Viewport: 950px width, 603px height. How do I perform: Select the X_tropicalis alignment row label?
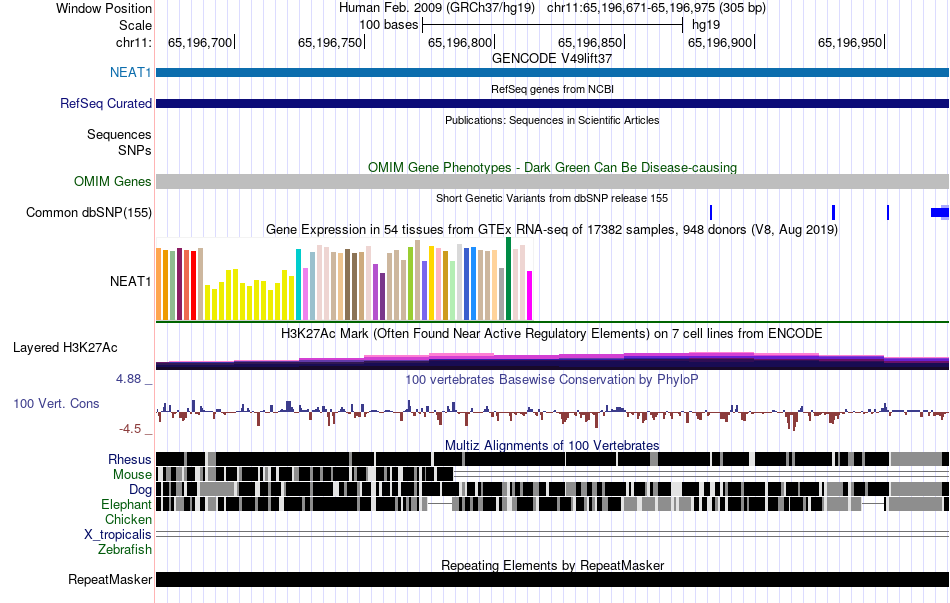[118, 535]
